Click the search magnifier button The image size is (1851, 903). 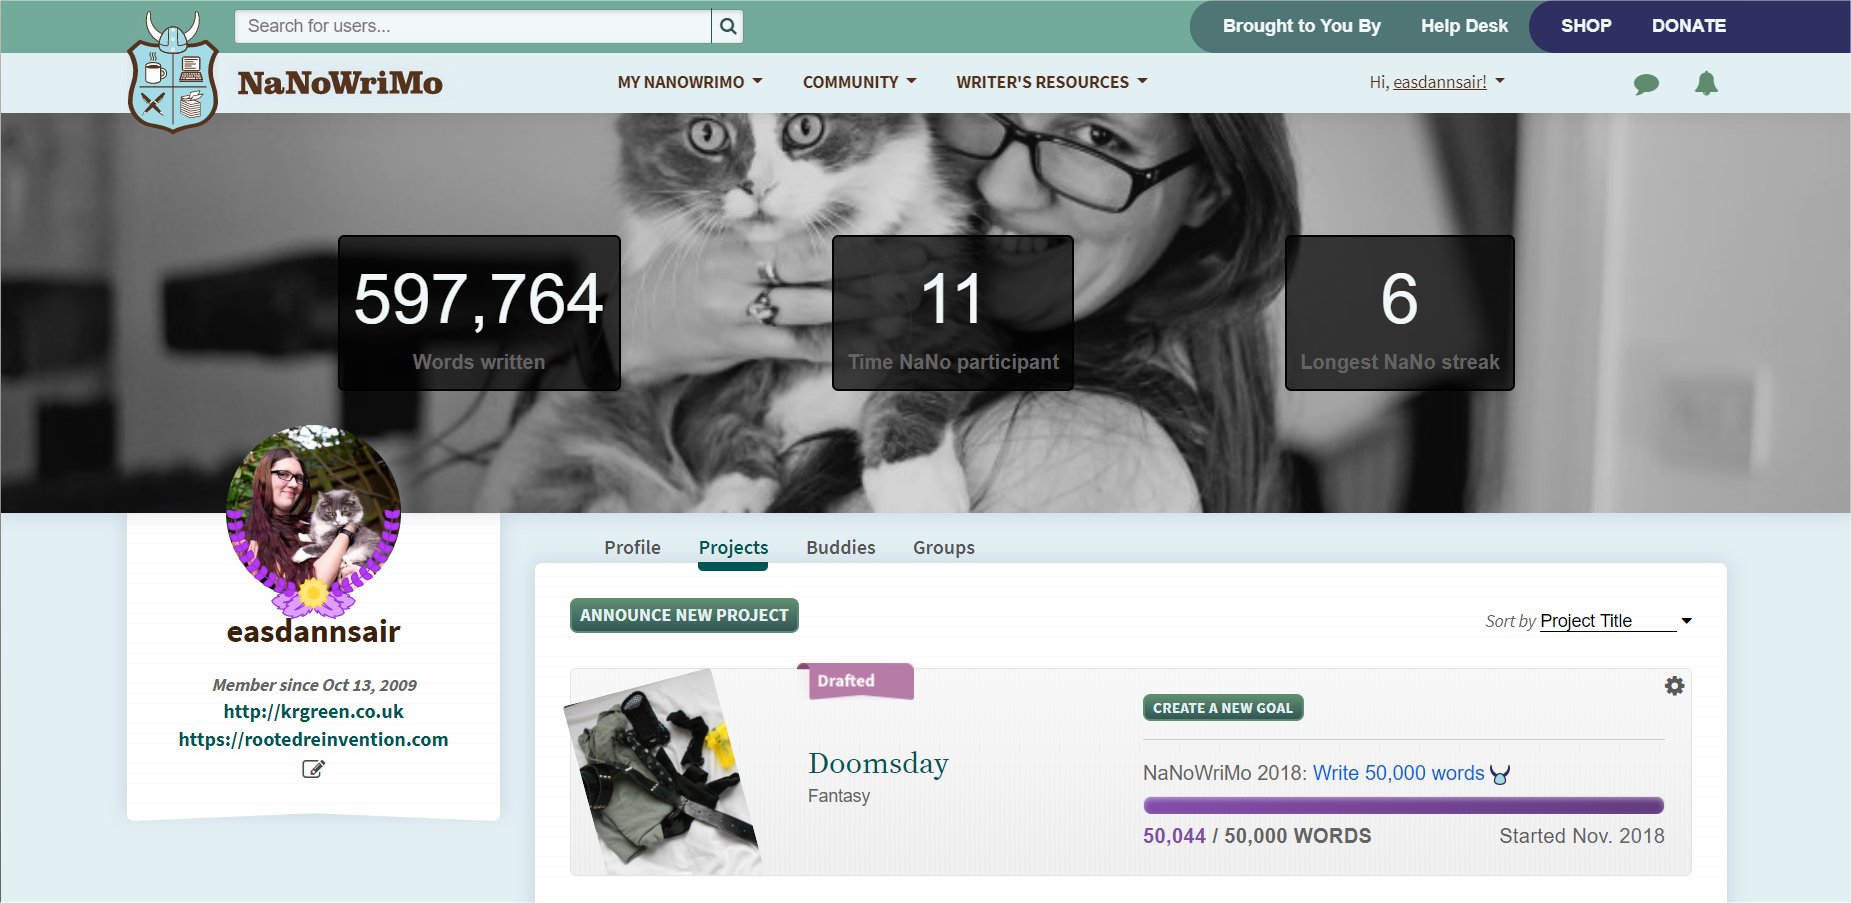(x=728, y=26)
